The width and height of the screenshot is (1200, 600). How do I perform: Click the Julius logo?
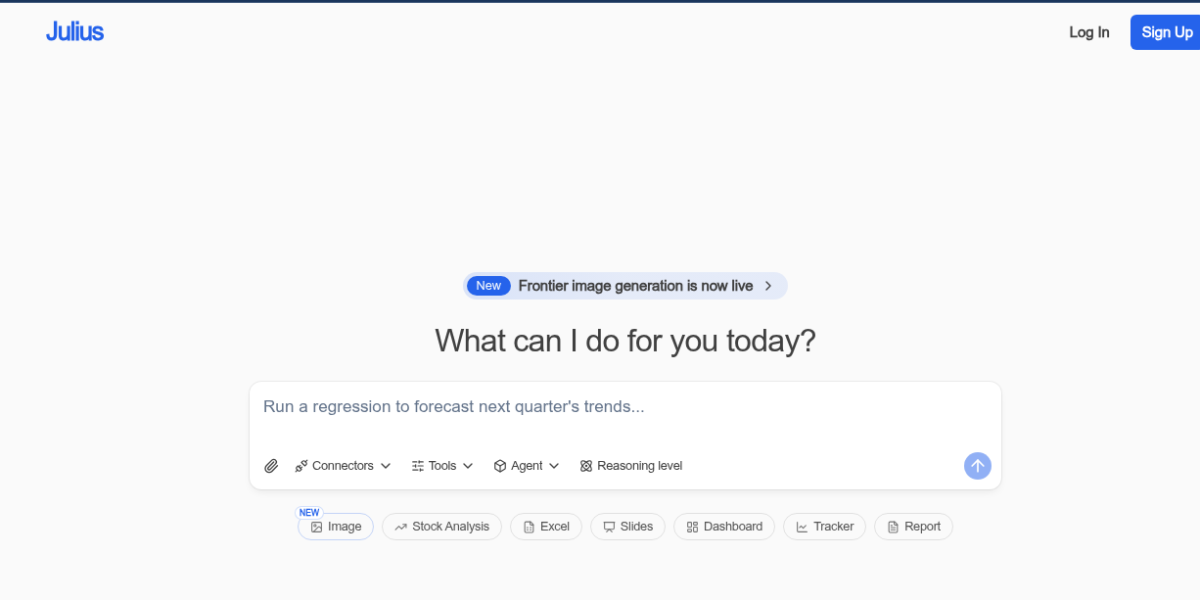(x=75, y=31)
